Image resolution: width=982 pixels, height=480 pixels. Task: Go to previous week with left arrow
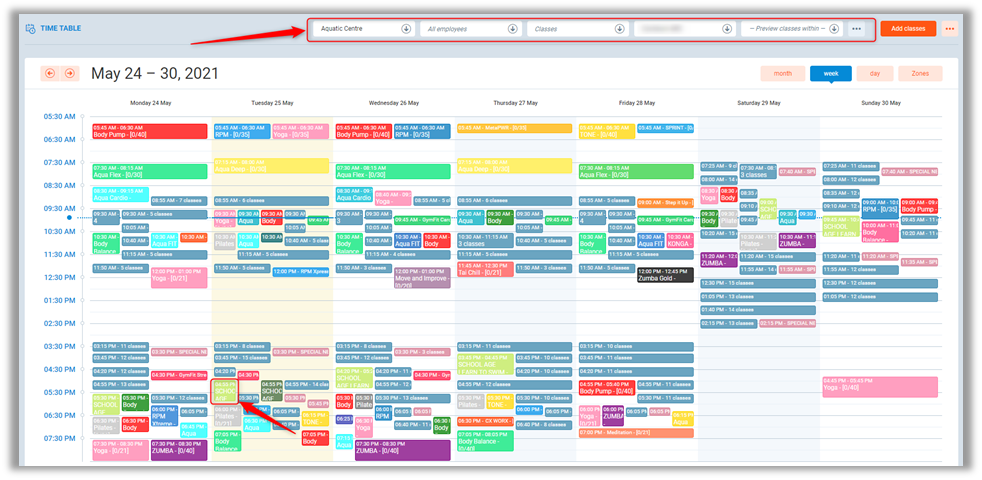coord(50,74)
